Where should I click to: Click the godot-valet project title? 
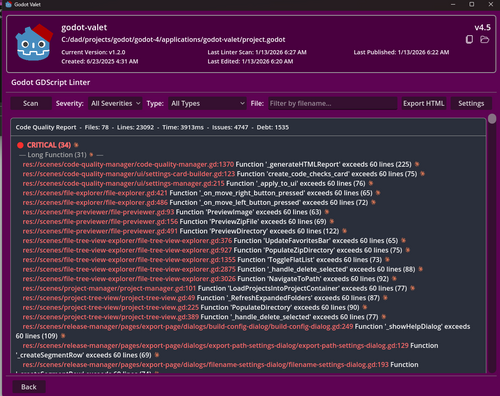[84, 27]
